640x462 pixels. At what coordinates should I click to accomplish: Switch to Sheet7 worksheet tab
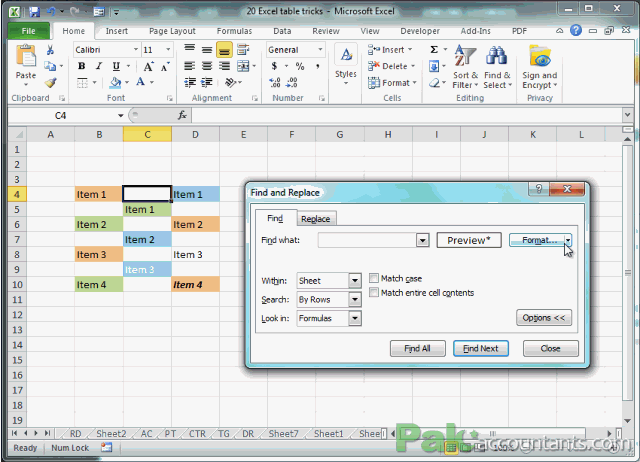pos(283,434)
